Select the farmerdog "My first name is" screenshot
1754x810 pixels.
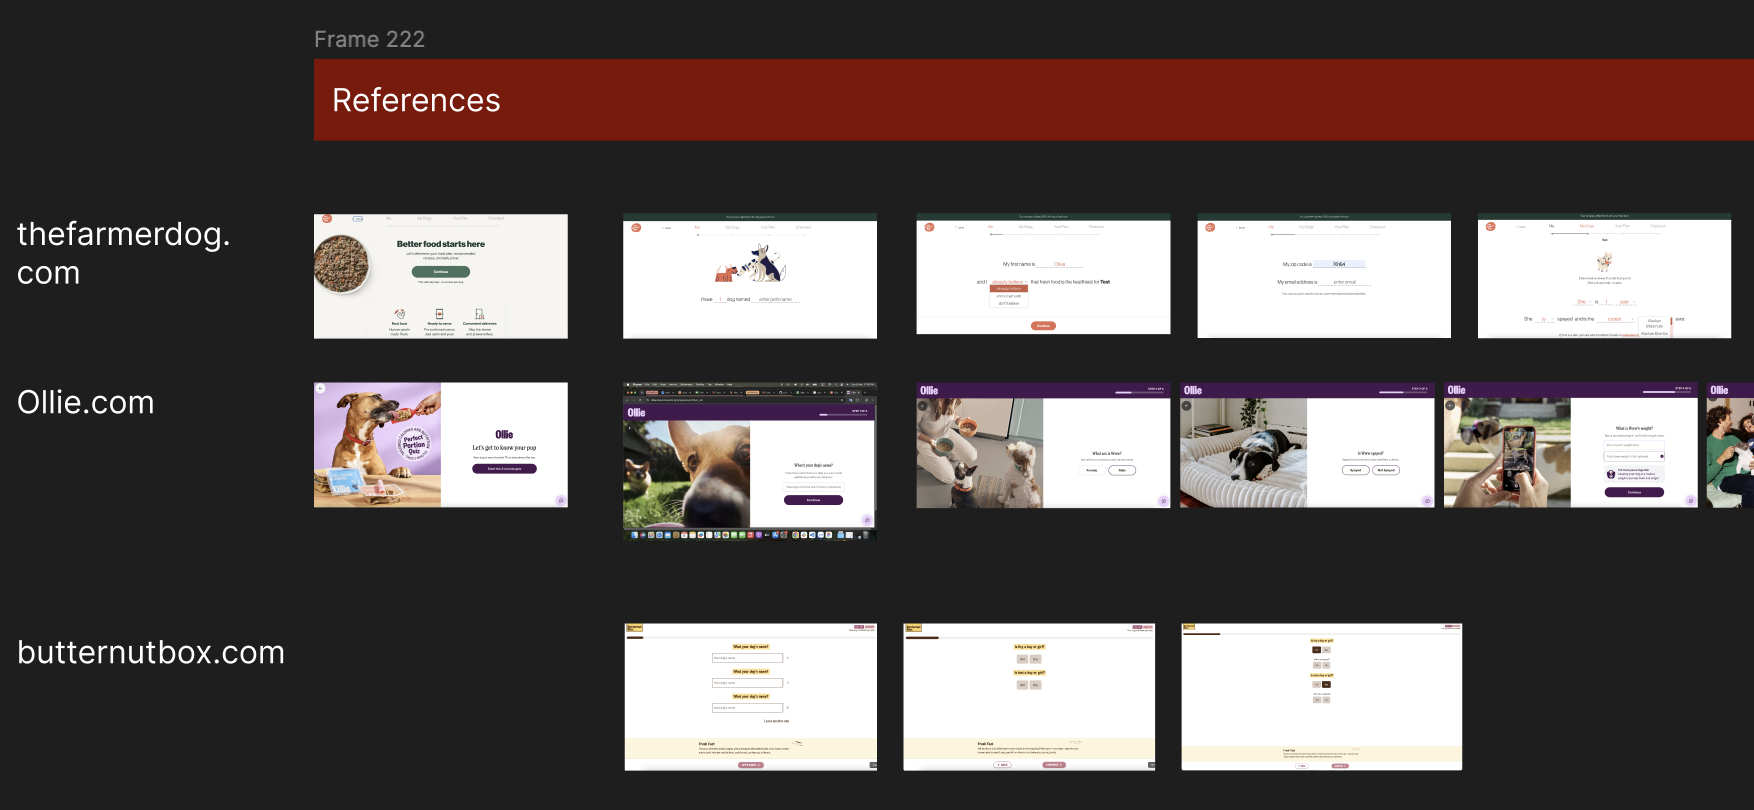(1043, 275)
